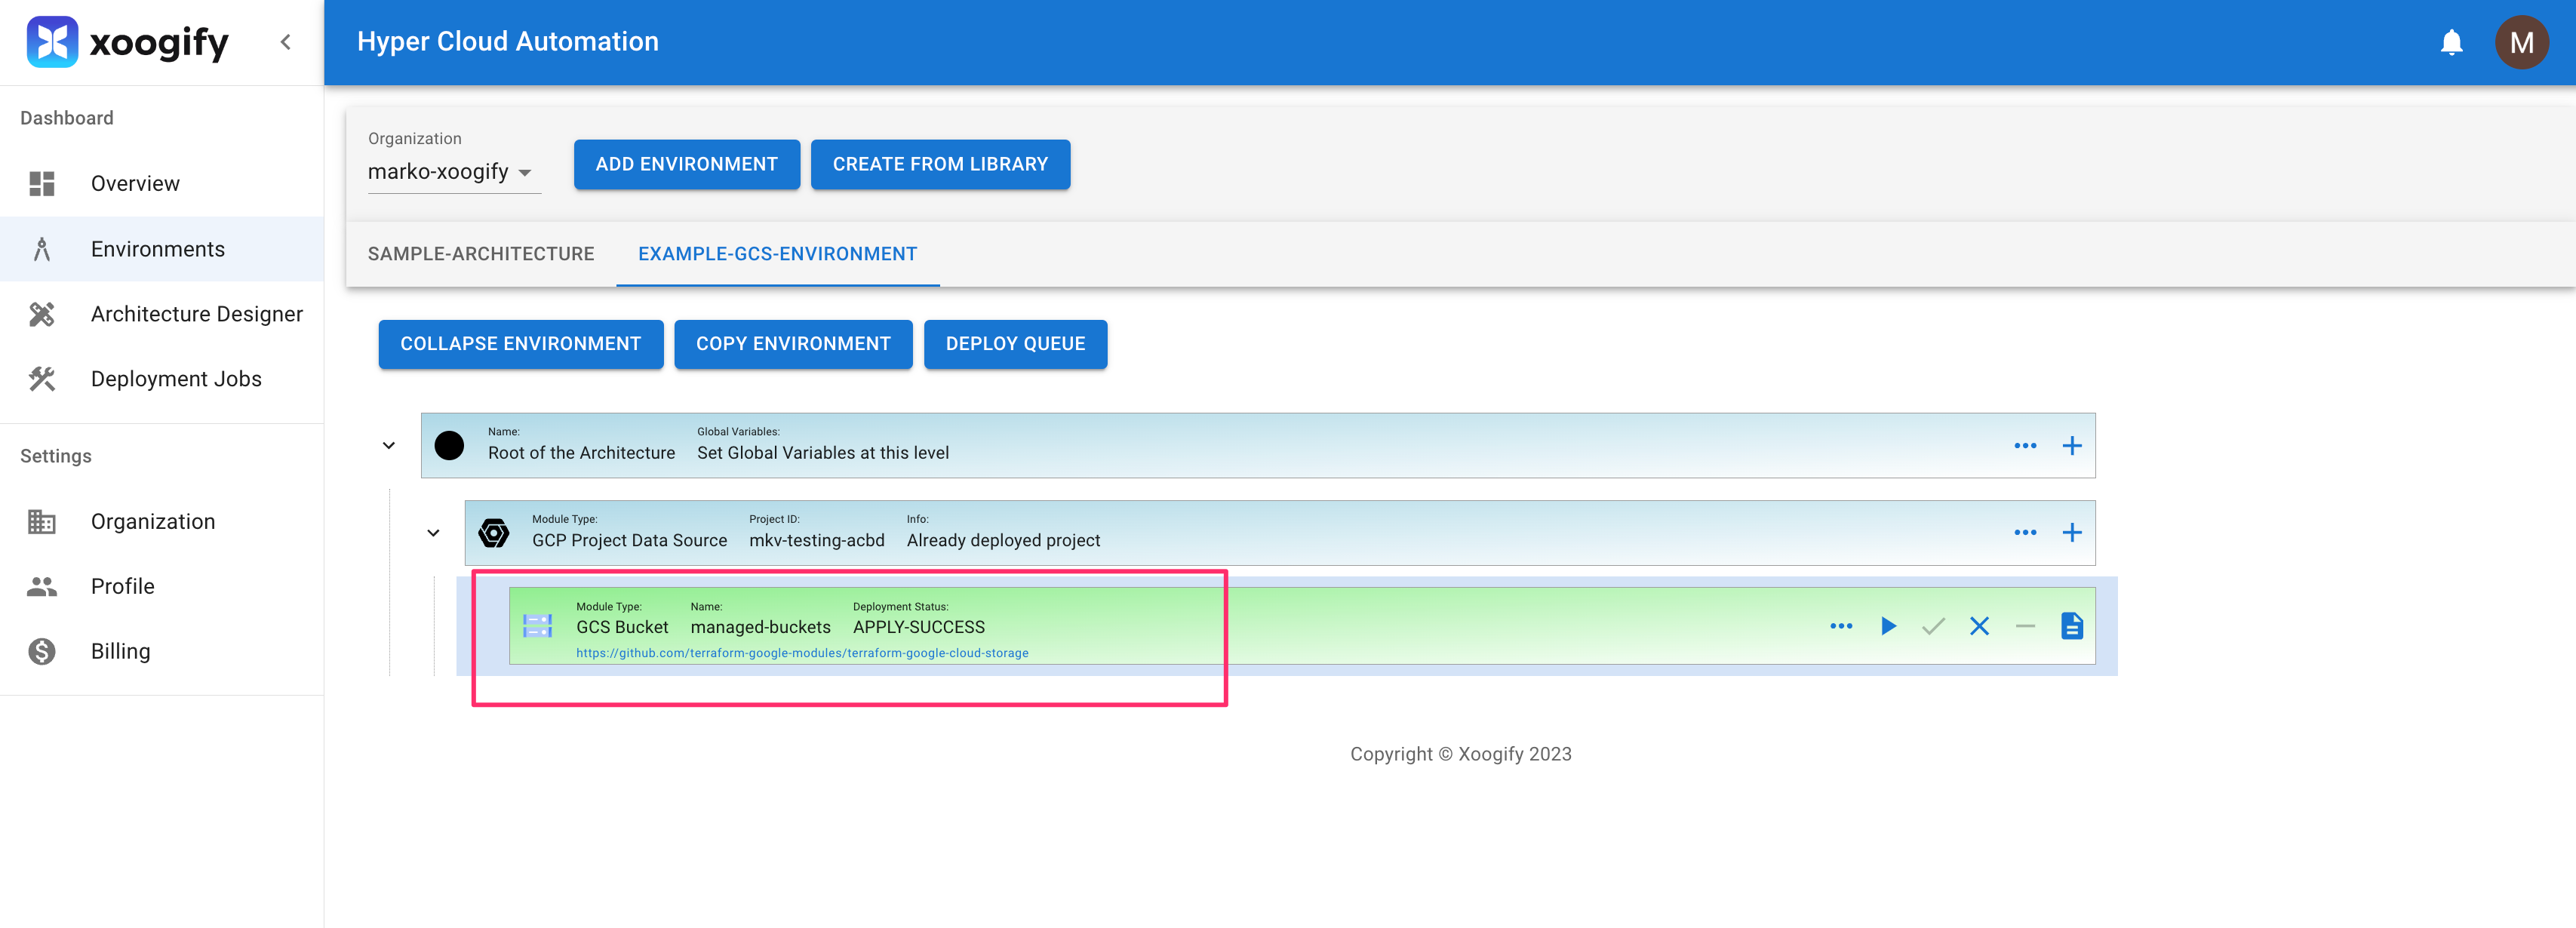This screenshot has height=928, width=2576.
Task: Click the X icon on managed-buckets row
Action: click(1979, 626)
